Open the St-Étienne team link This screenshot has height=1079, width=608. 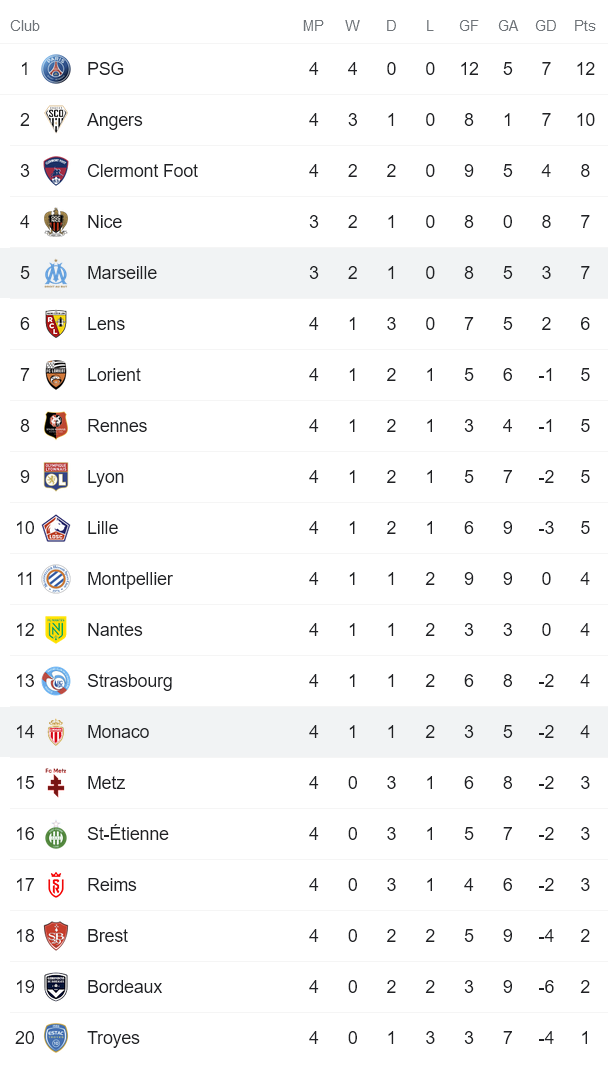(x=127, y=834)
